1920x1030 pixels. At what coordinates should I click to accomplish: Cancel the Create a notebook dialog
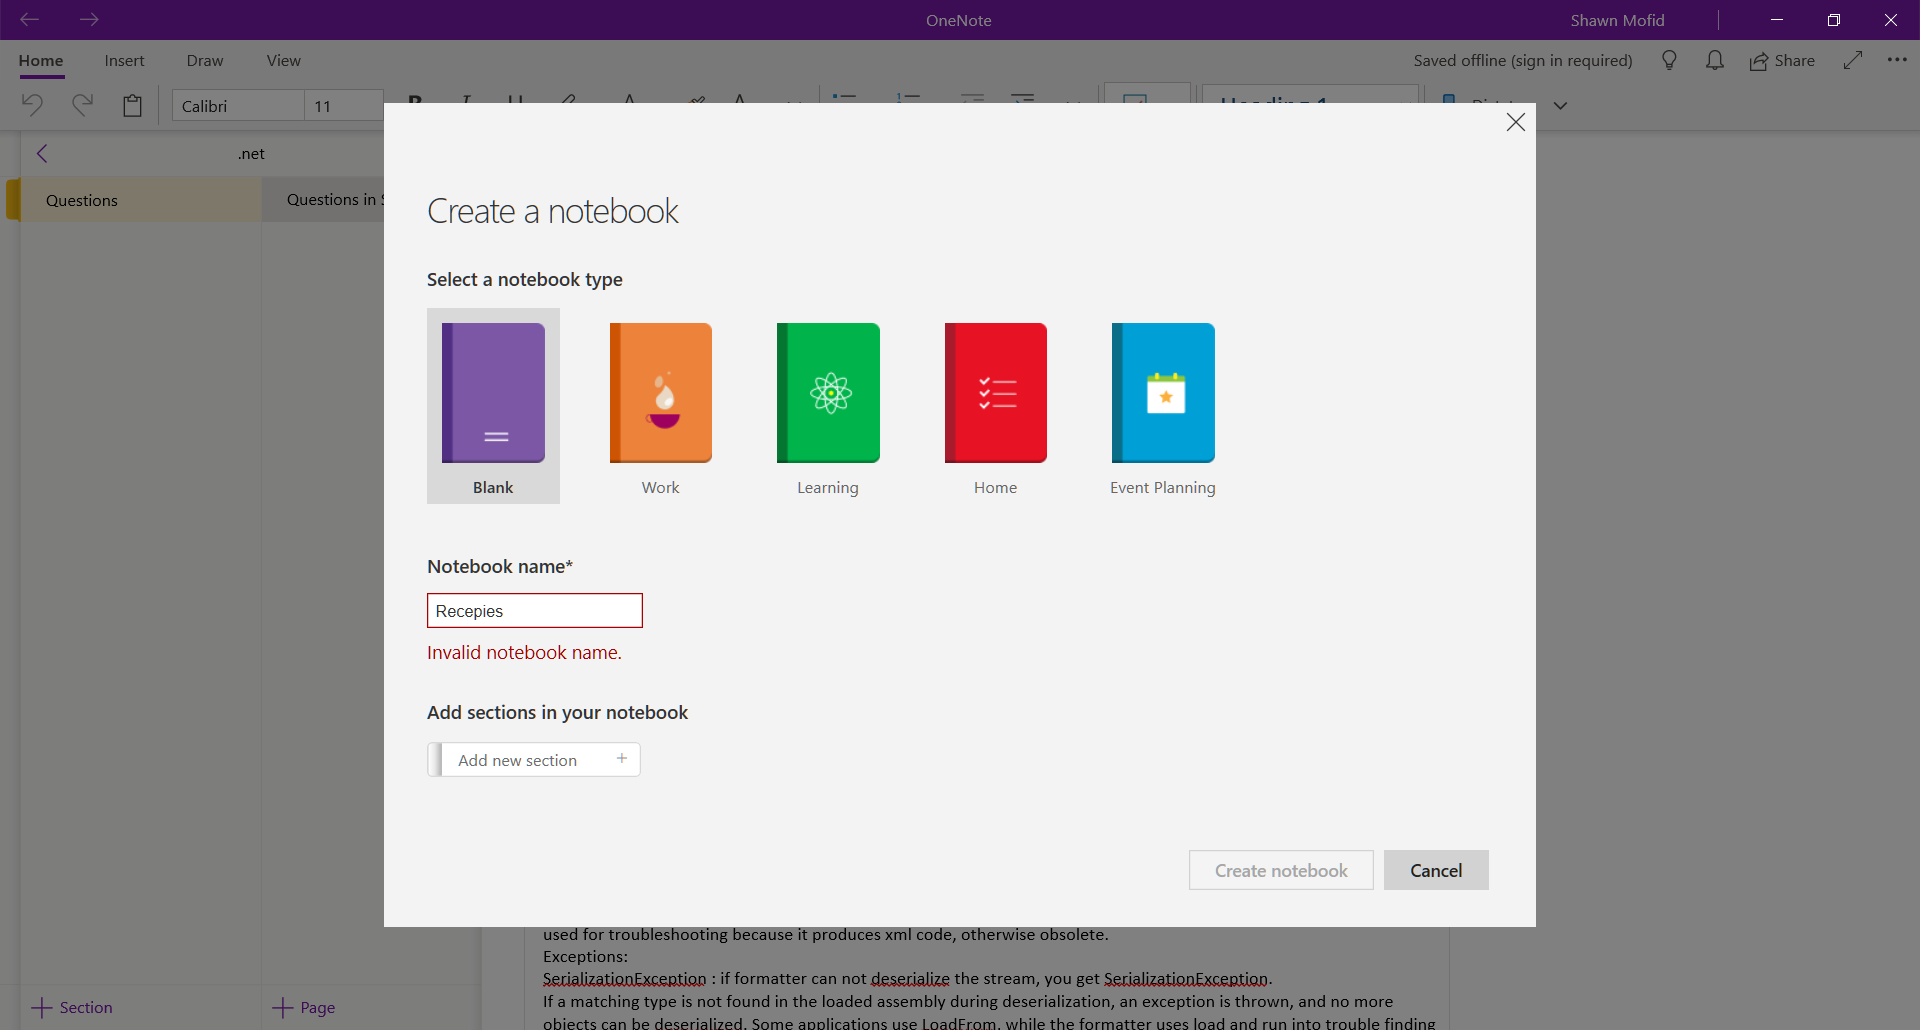click(x=1436, y=870)
